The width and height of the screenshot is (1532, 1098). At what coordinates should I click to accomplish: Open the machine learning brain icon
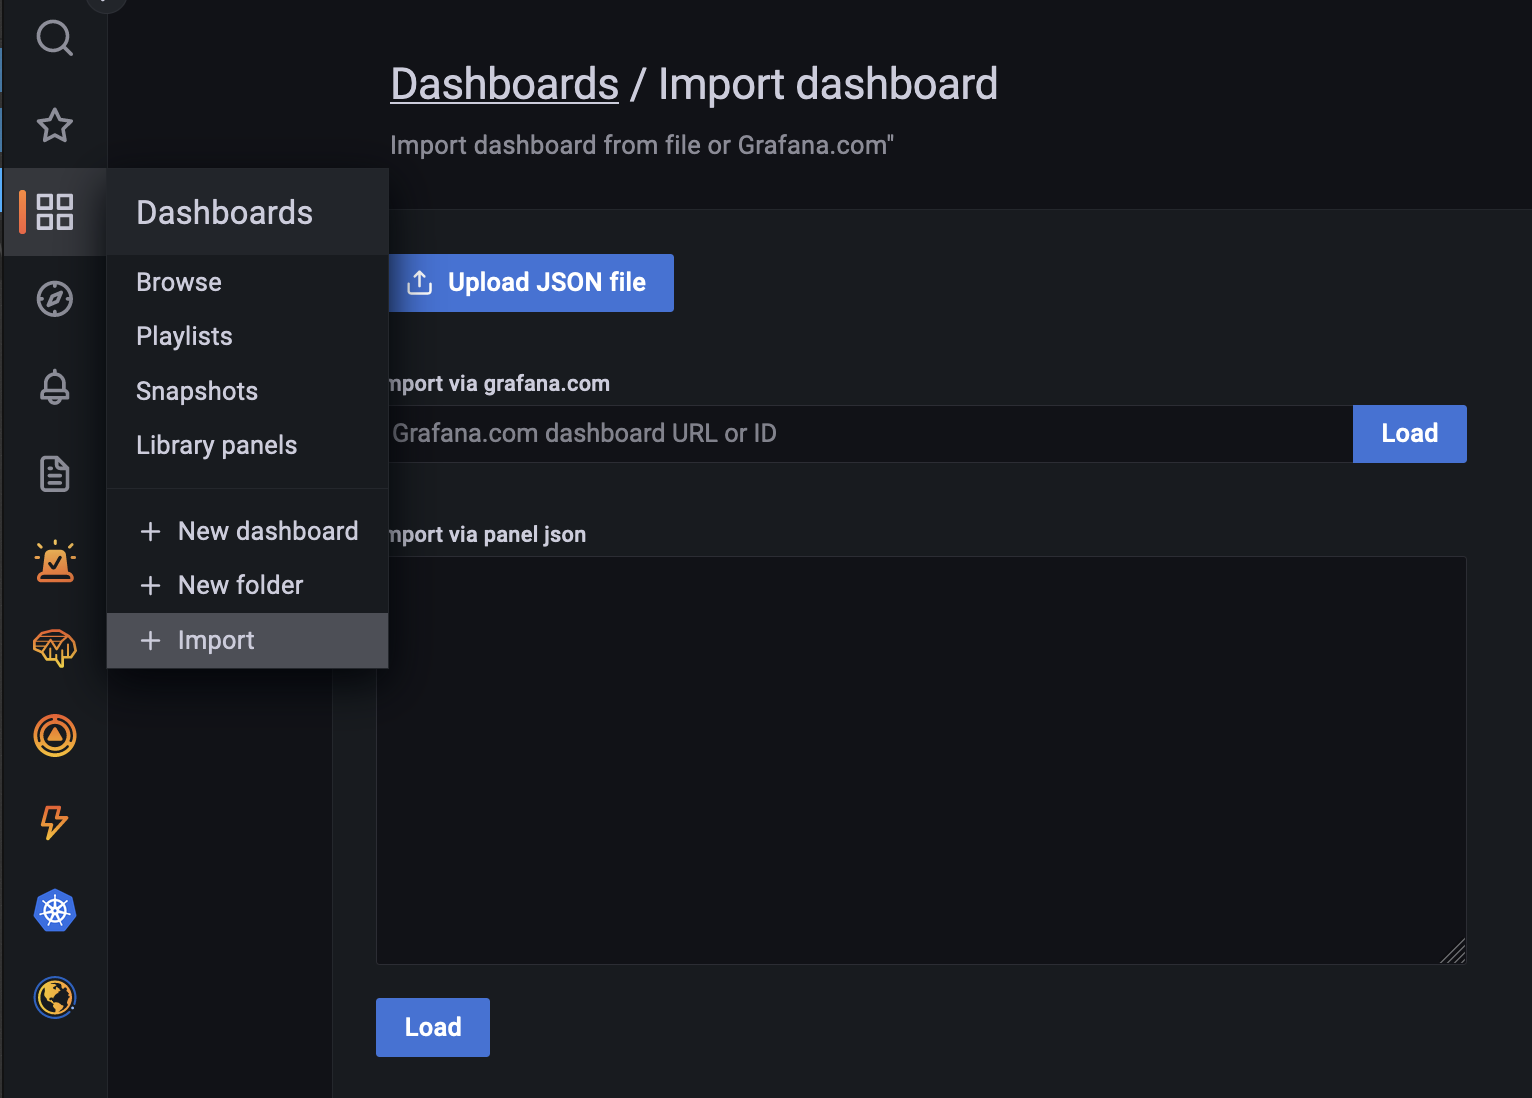[55, 648]
